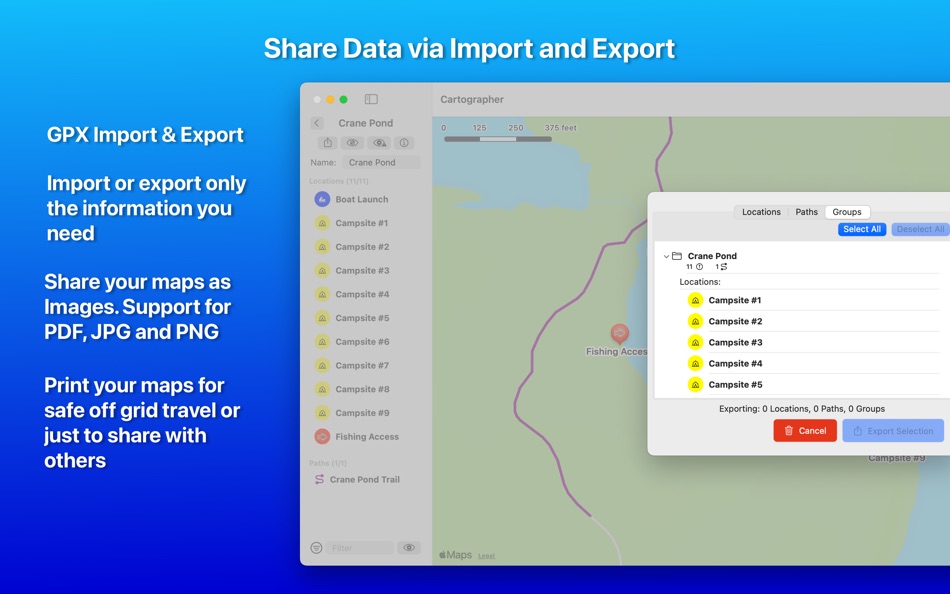Toggle the sidebar layout icon in the titlebar
The height and width of the screenshot is (594, 950).
(371, 99)
